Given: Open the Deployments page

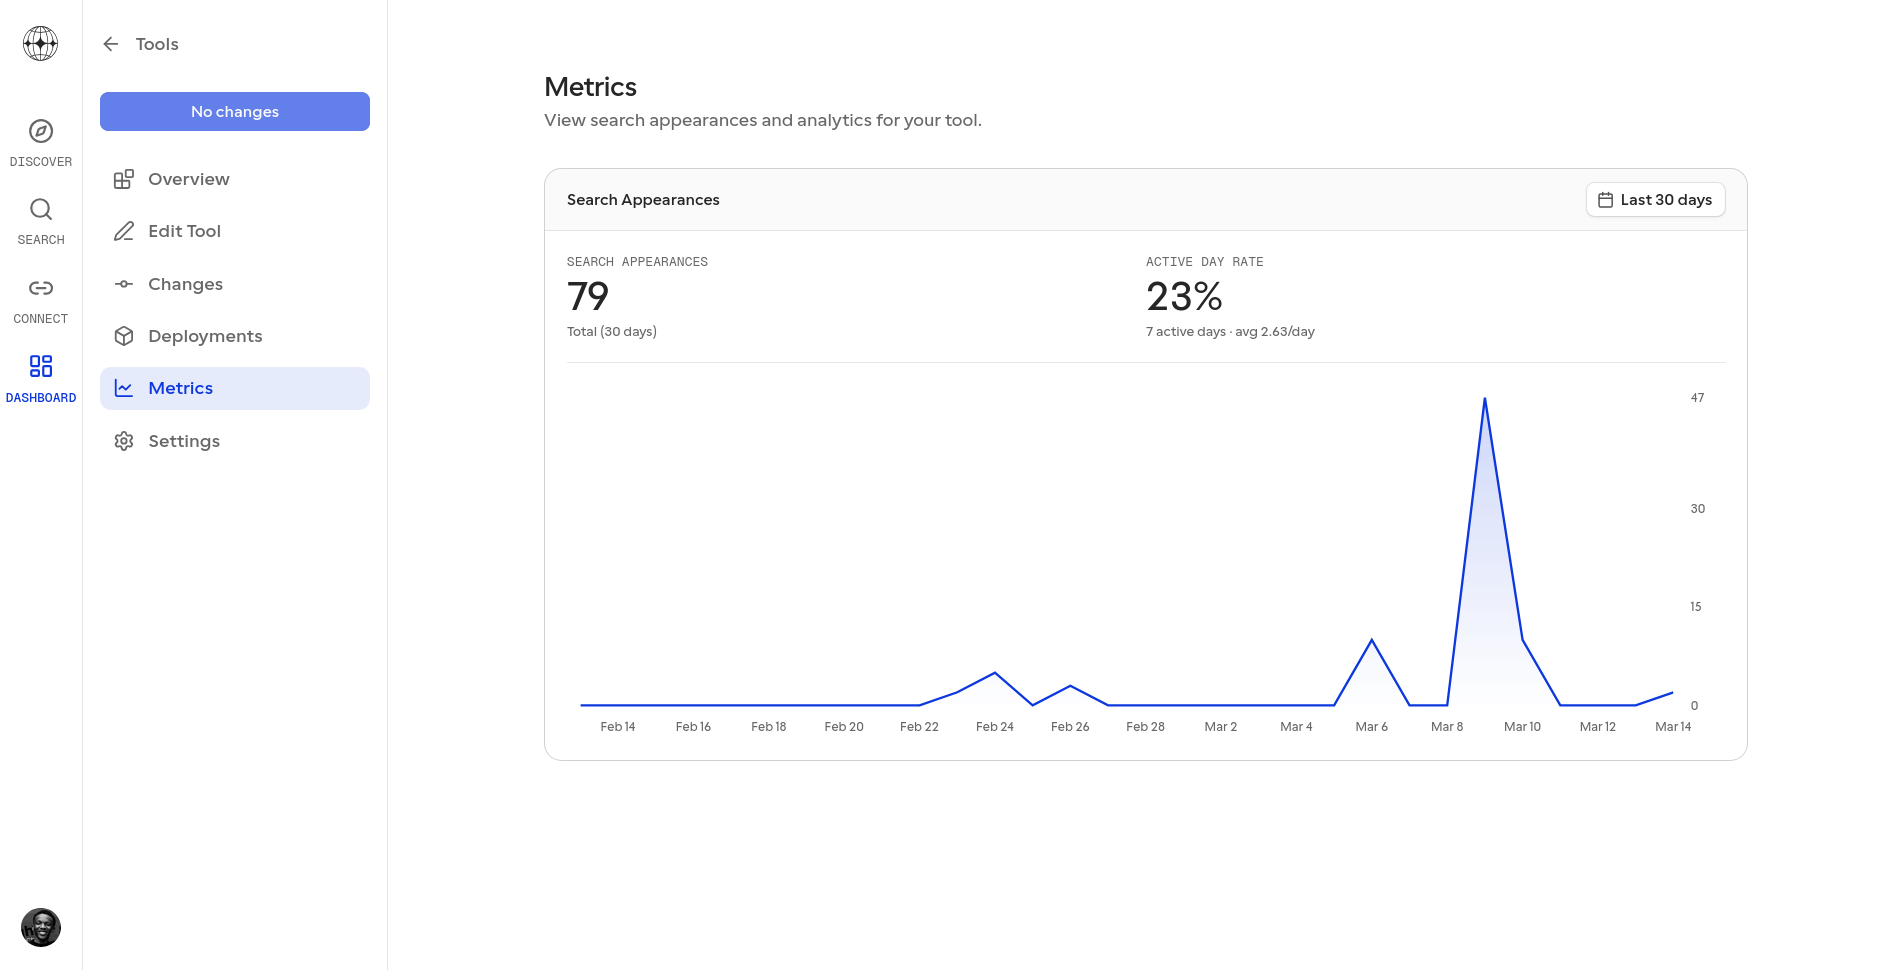Looking at the screenshot, I should pyautogui.click(x=235, y=336).
